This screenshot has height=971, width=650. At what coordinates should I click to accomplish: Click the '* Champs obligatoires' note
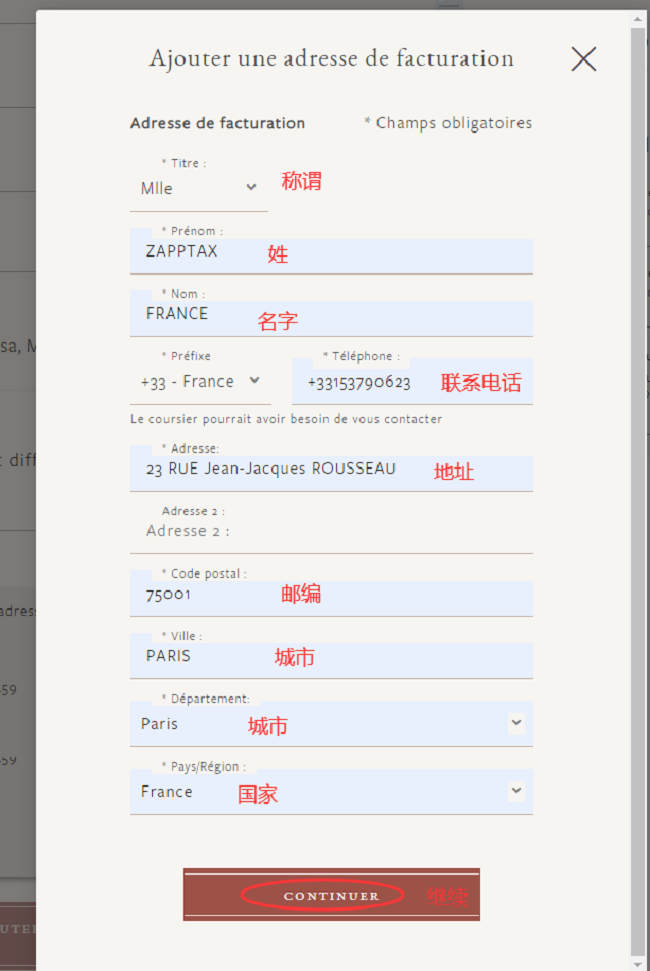448,123
